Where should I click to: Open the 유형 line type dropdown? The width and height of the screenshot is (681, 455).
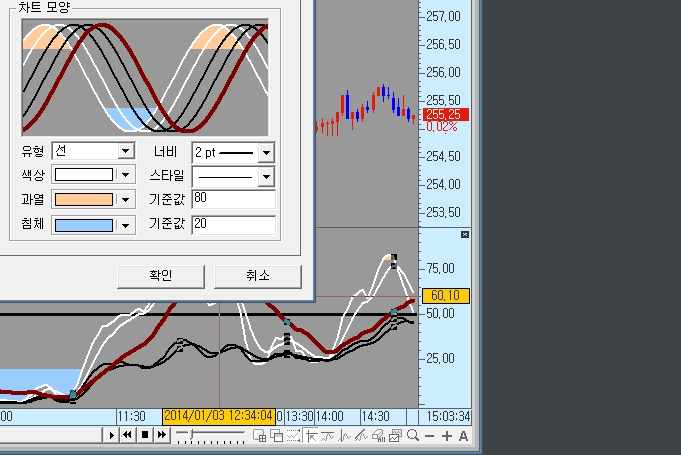[x=126, y=151]
